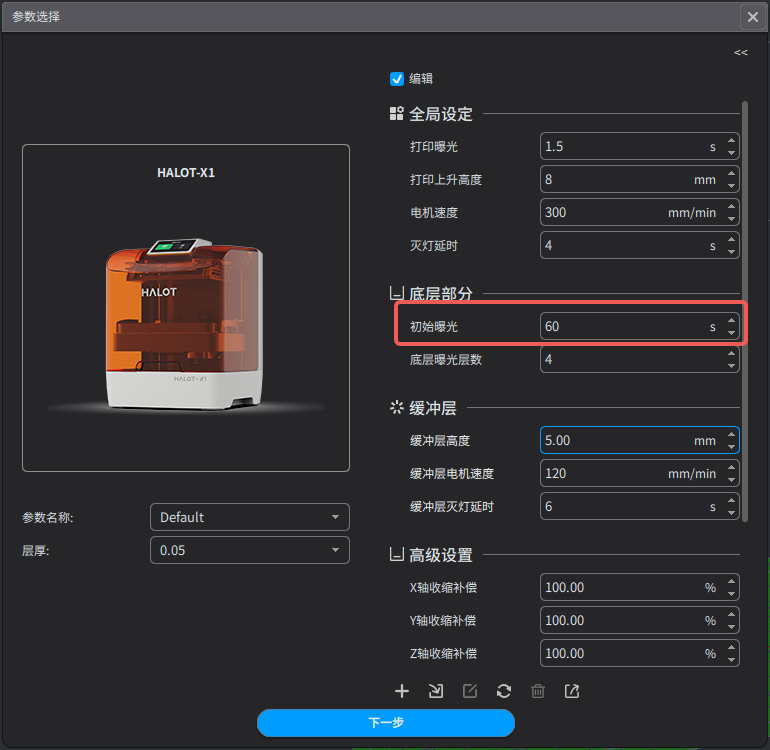Click the 打印曝光 input field
770x750 pixels.
pos(639,146)
